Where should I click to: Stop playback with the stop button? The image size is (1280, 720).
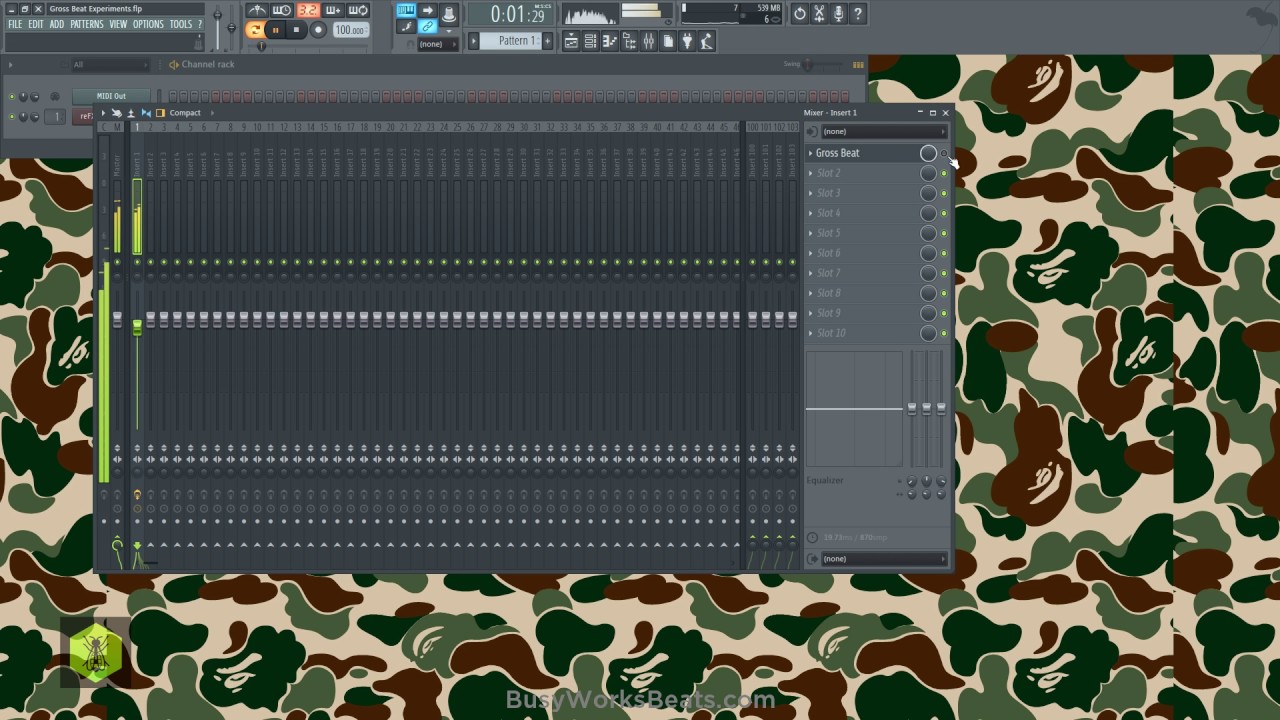coord(296,30)
